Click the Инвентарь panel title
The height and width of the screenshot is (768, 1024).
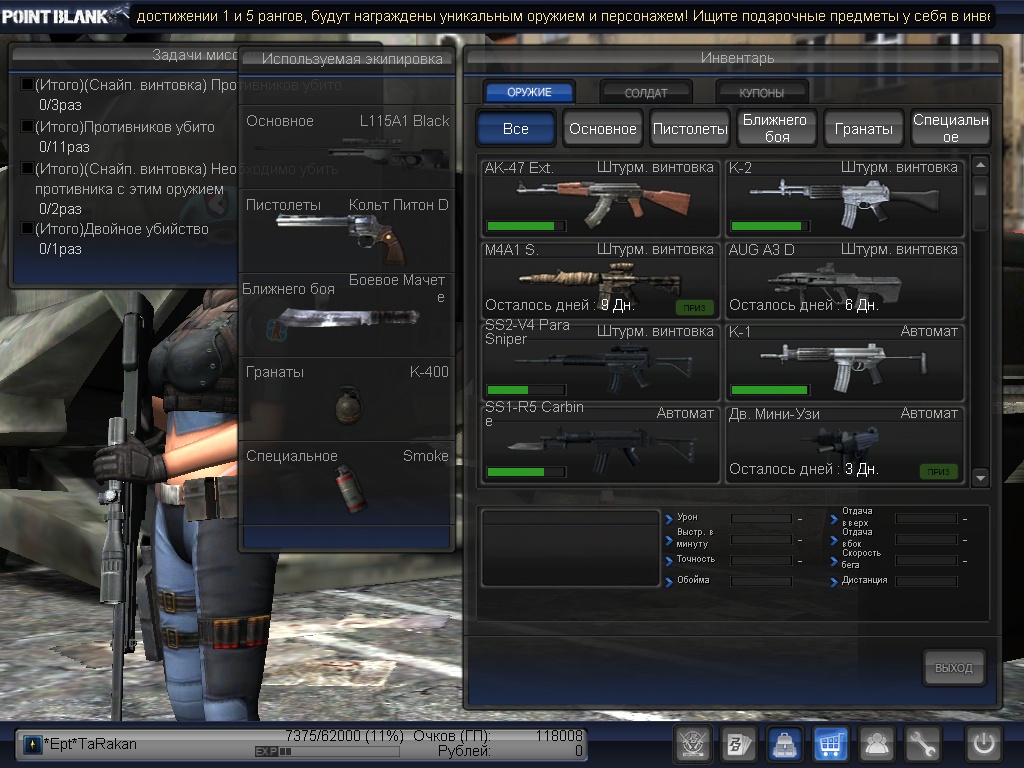pos(737,57)
